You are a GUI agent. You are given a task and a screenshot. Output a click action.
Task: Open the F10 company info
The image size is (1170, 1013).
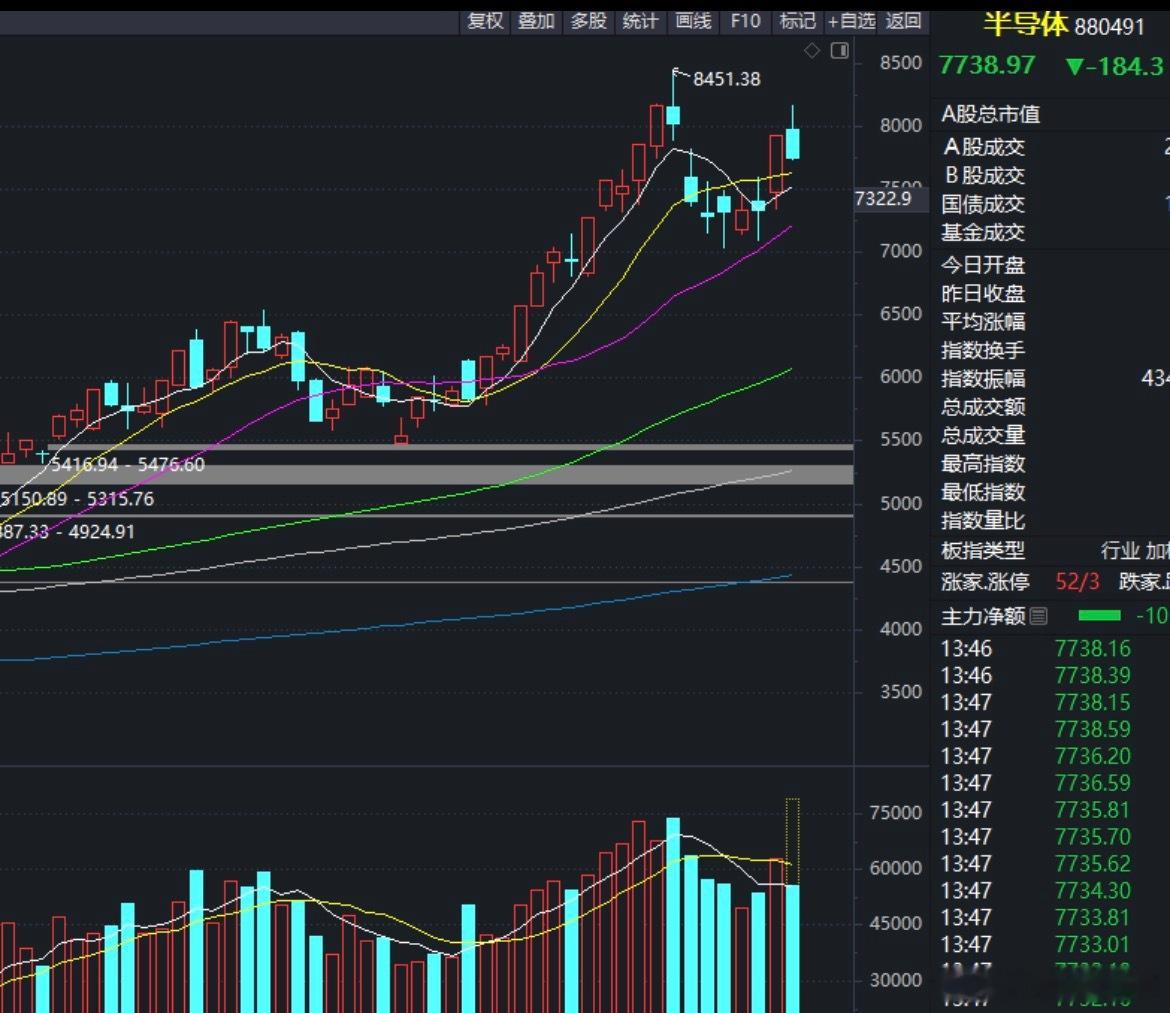click(x=745, y=21)
